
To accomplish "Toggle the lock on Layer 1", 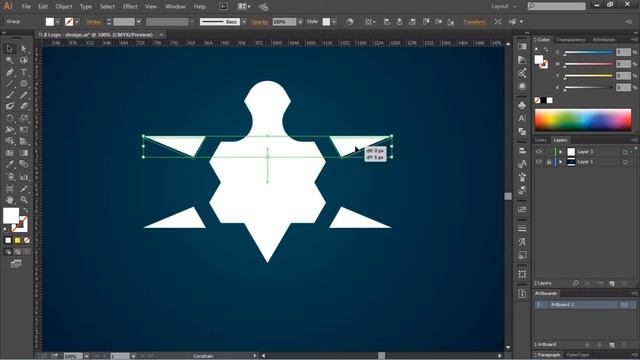I will pos(549,162).
